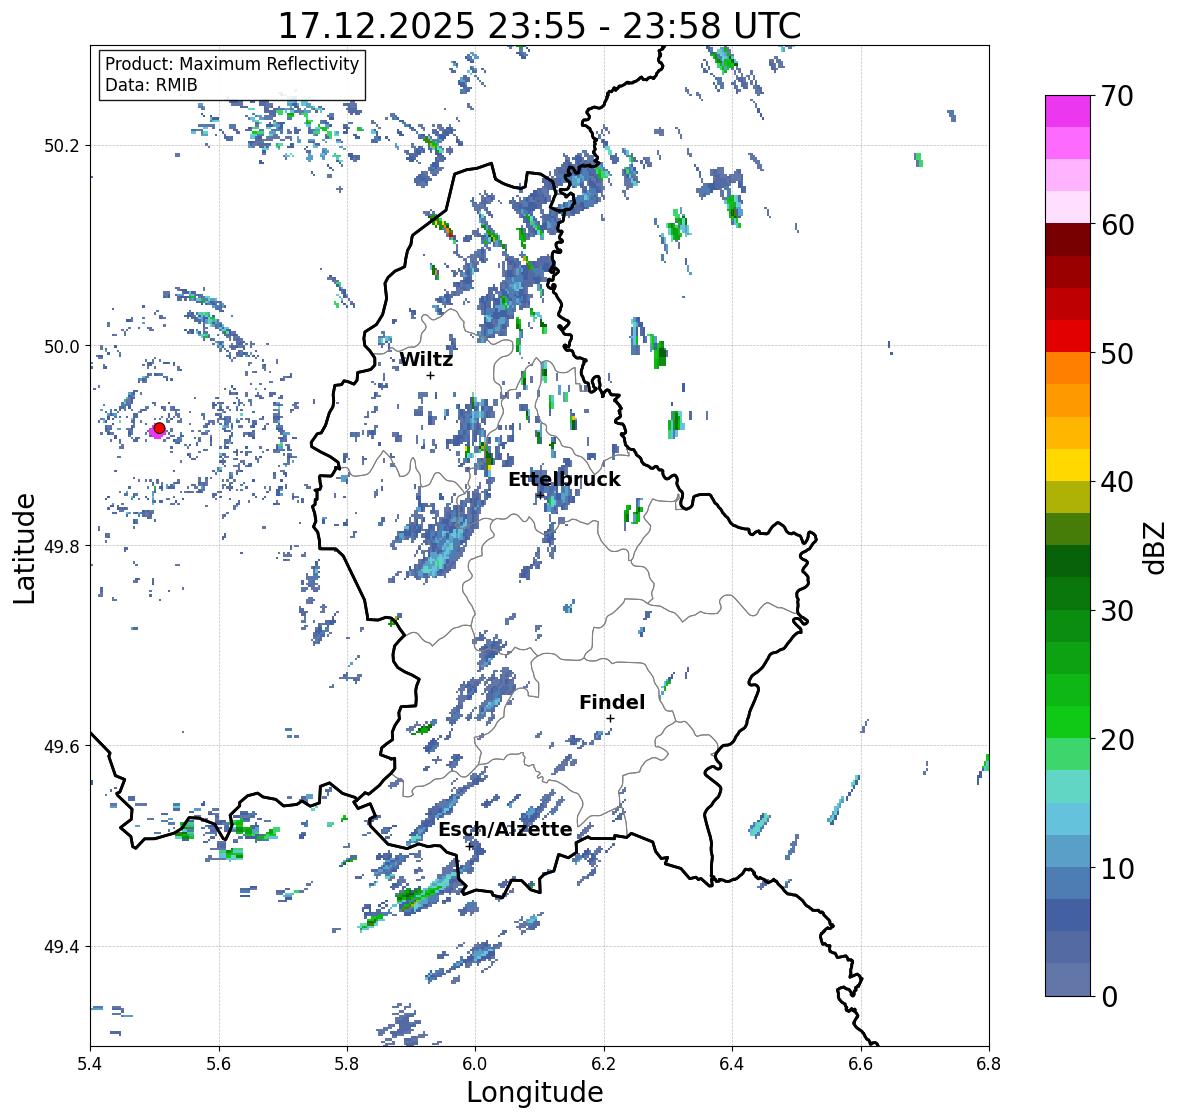Screen dimensions: 1179x1117
Task: Click the longitude tick label 6.2
Action: coord(604,1064)
